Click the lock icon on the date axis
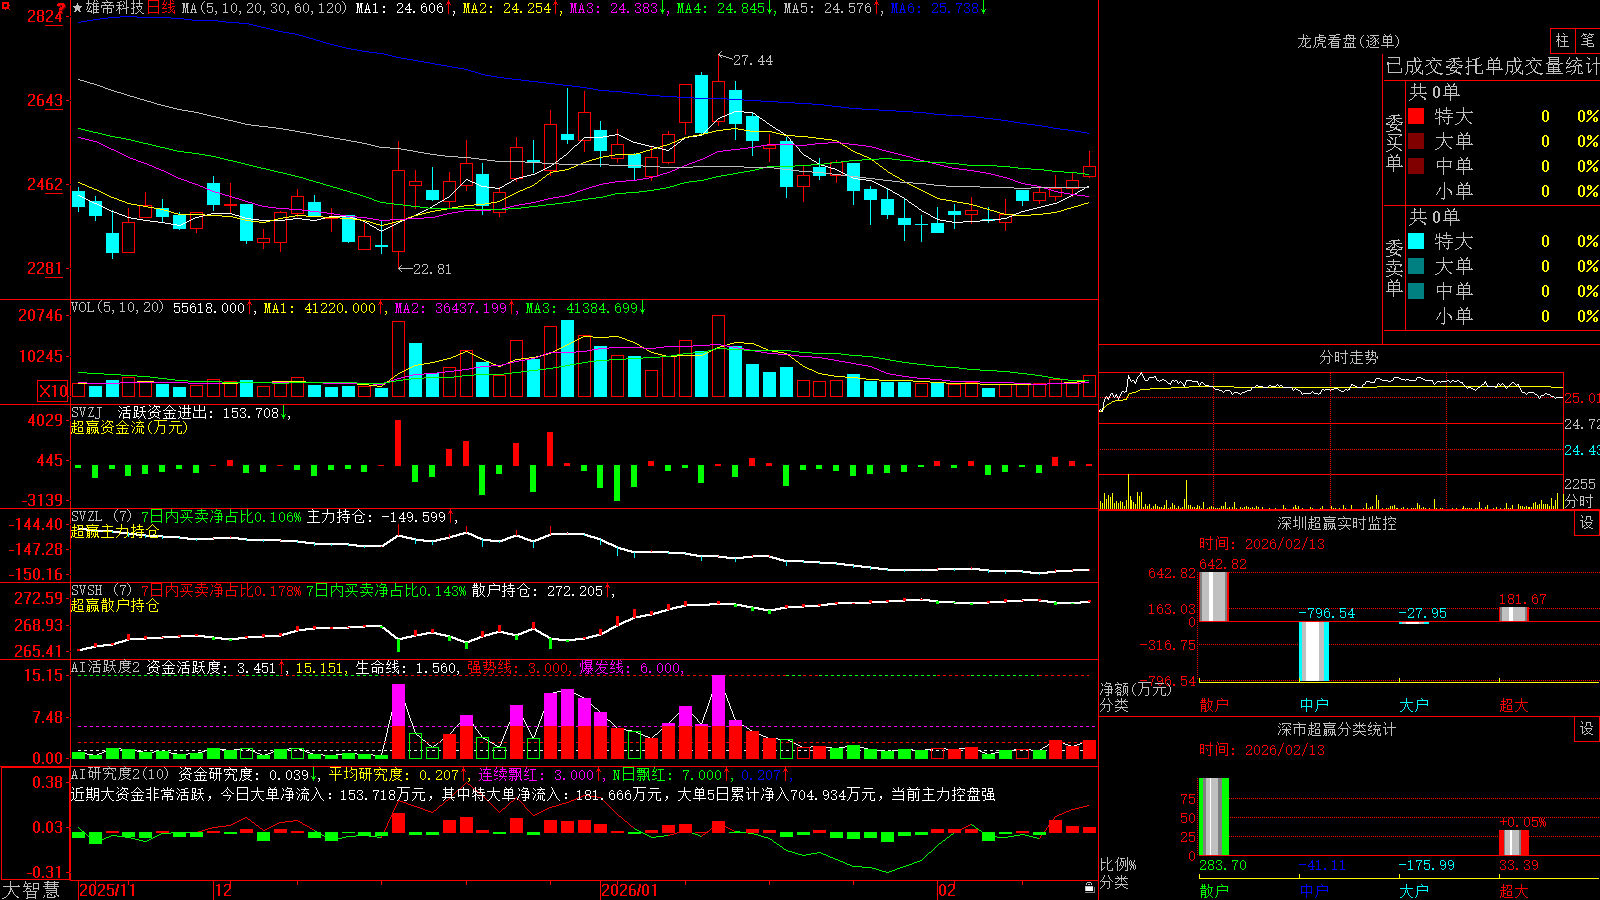The width and height of the screenshot is (1600, 900). point(1090,888)
